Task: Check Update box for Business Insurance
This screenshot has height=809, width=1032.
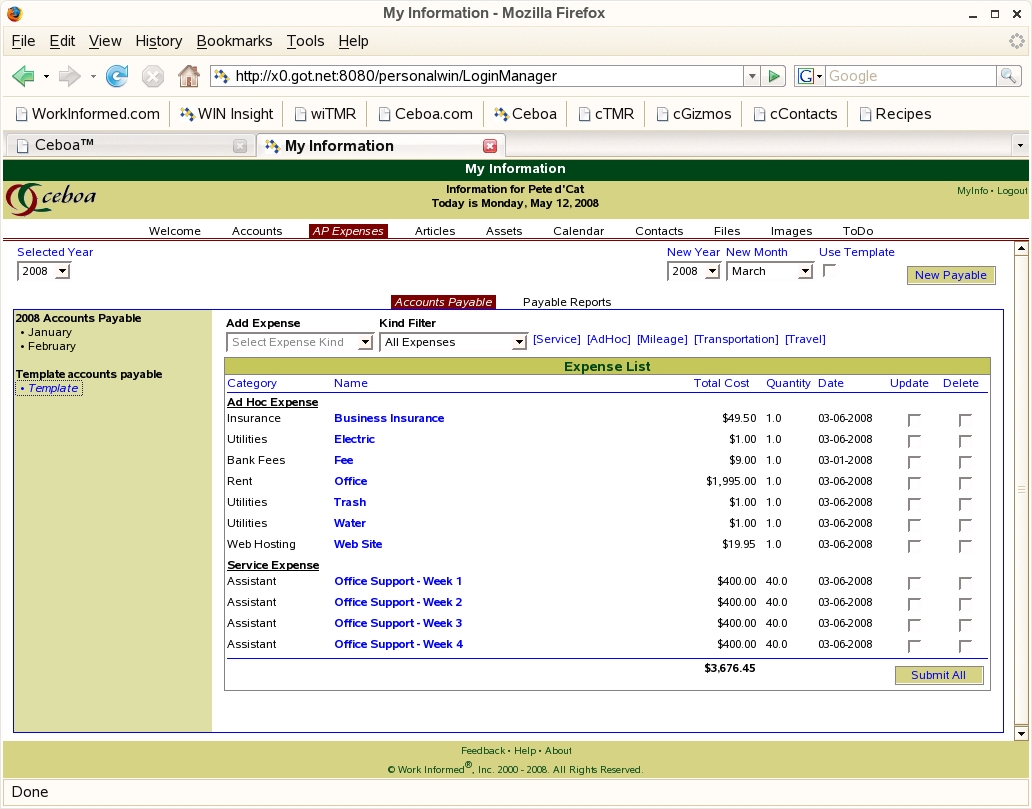Action: tap(914, 420)
